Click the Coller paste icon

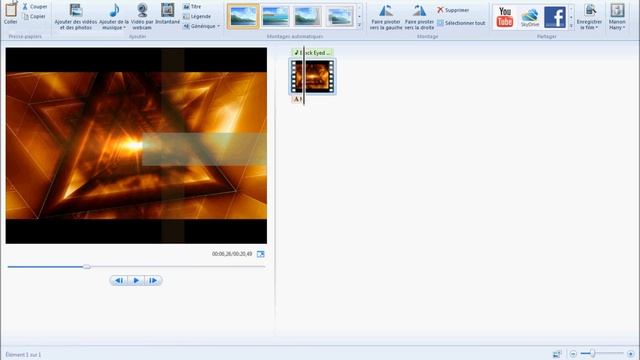point(11,10)
